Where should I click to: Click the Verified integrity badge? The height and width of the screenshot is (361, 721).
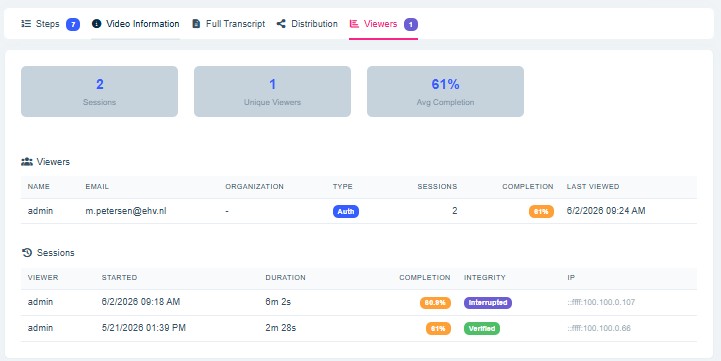pos(482,329)
